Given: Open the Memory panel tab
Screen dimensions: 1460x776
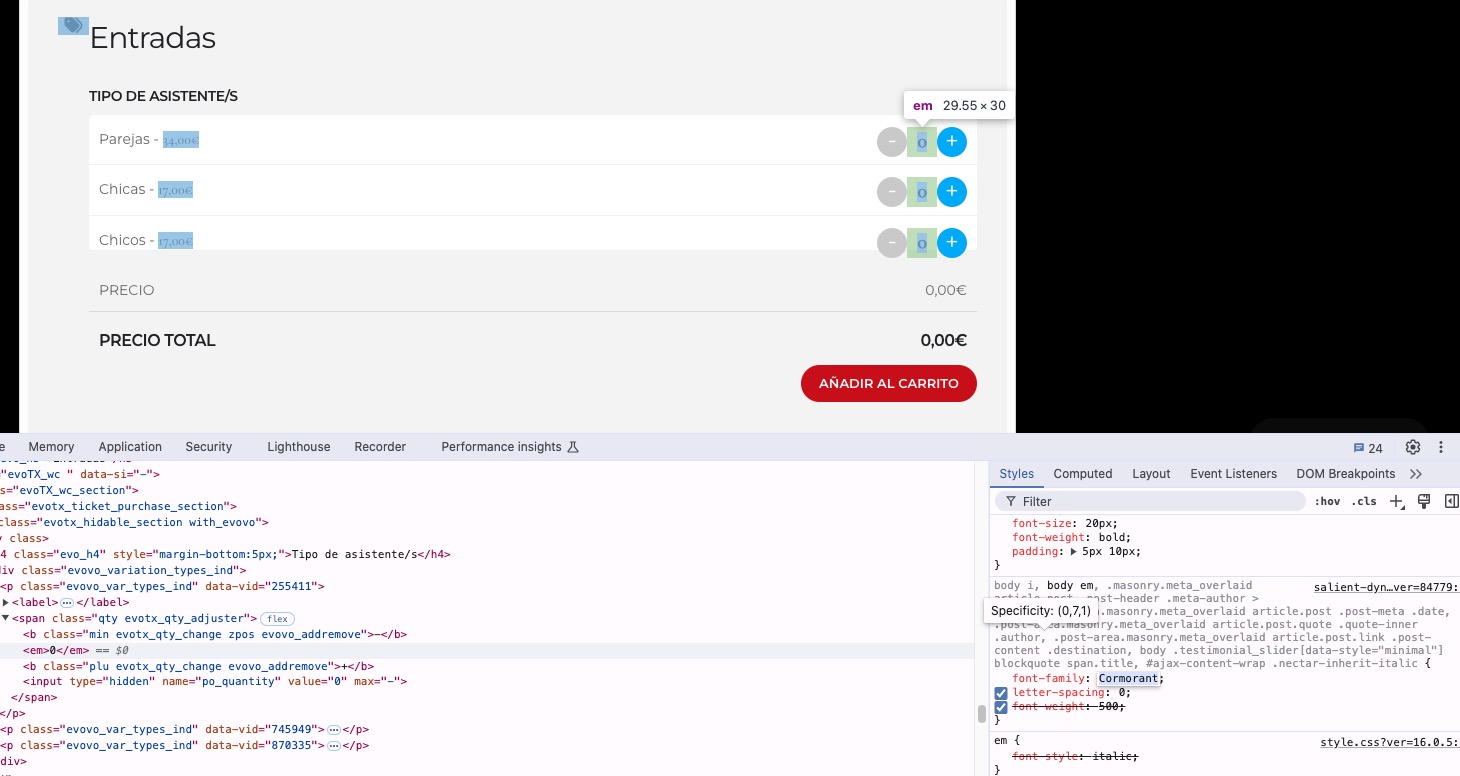Looking at the screenshot, I should click(x=51, y=447).
